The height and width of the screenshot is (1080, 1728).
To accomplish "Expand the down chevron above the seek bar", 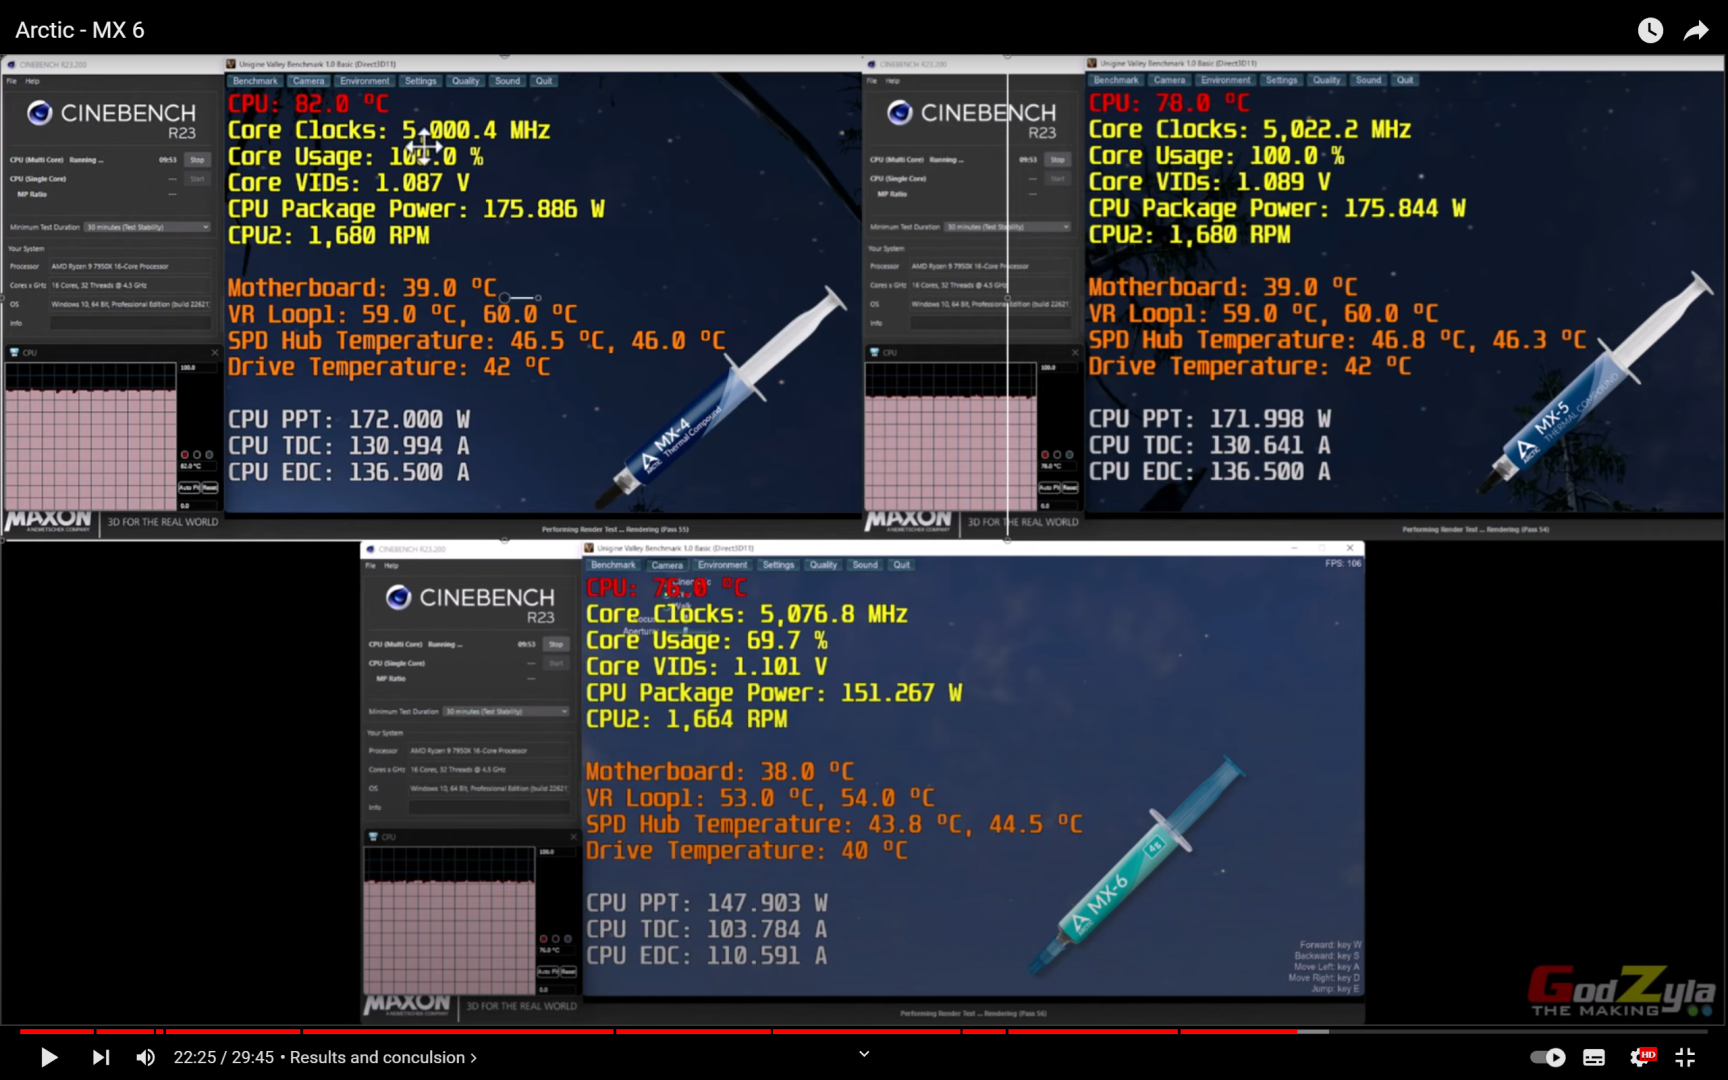I will pos(864,1053).
